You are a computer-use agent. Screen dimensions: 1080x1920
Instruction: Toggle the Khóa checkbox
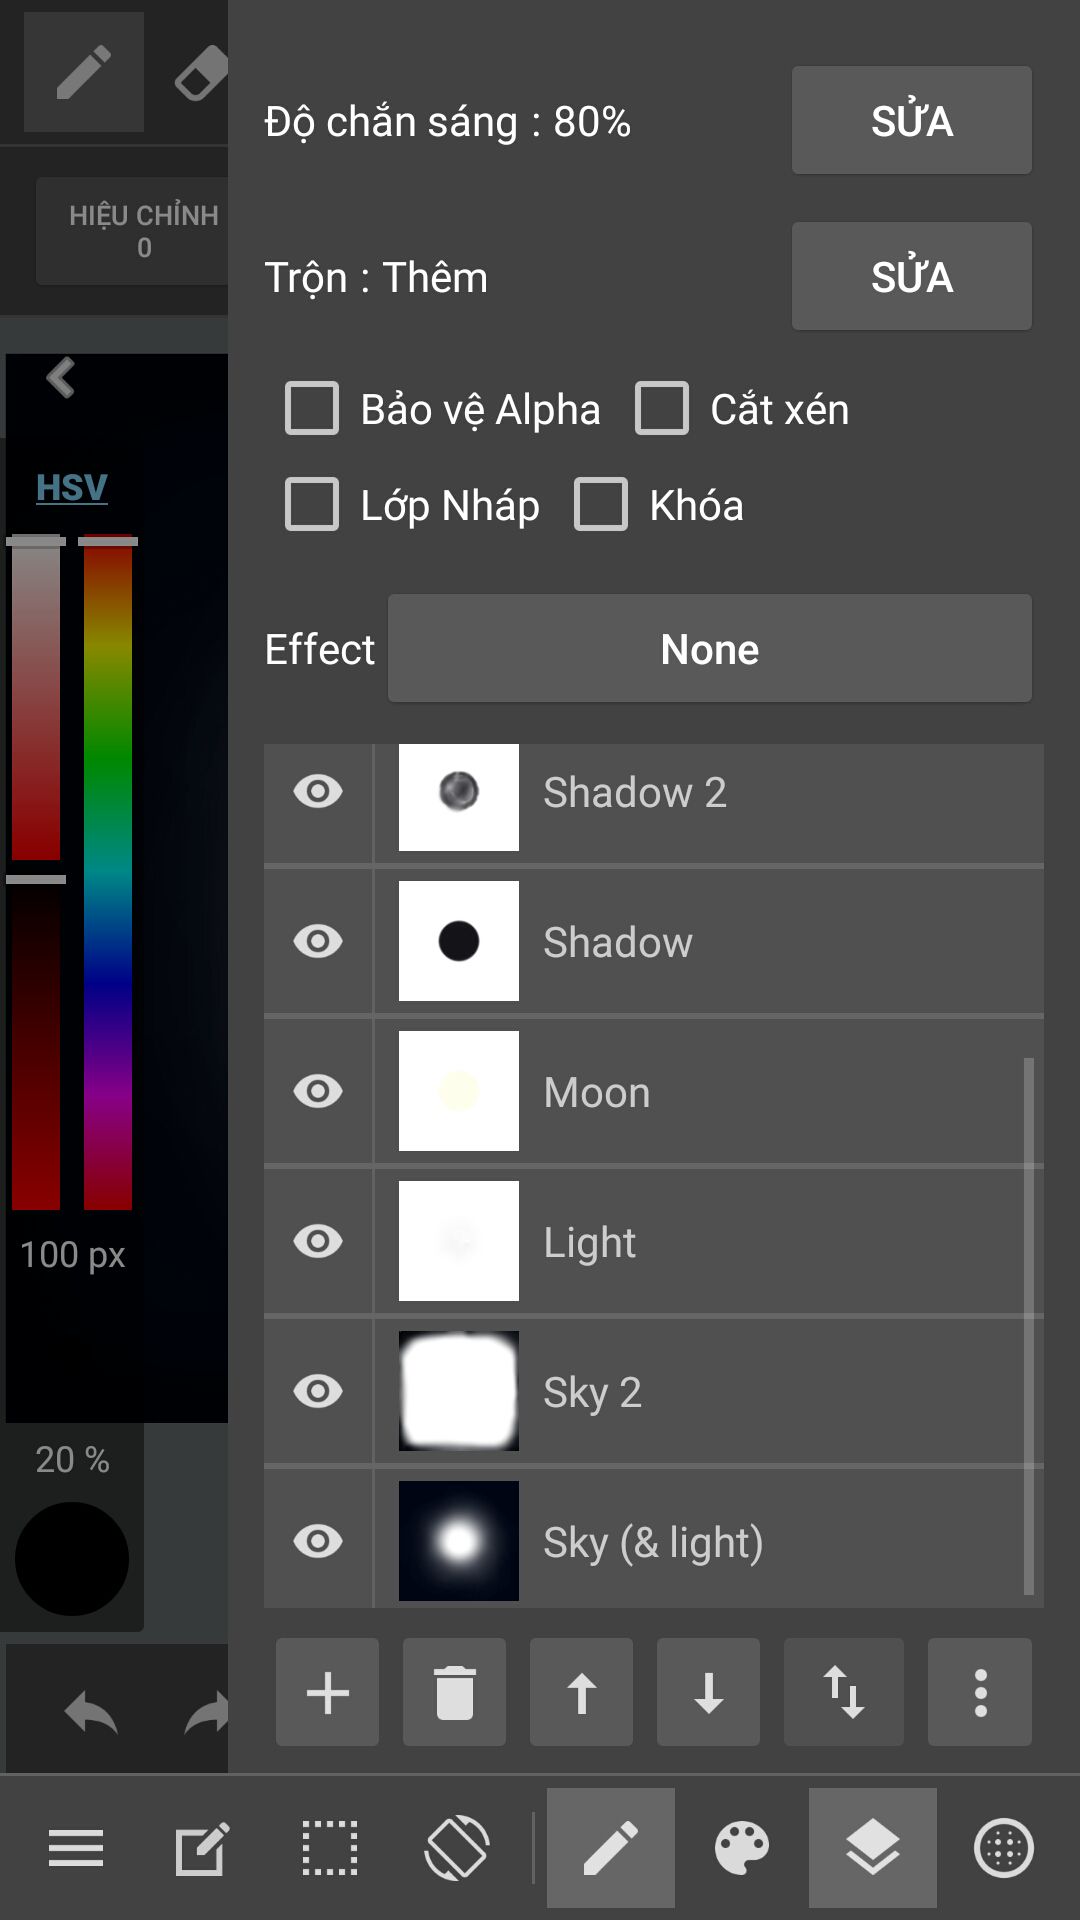[601, 504]
